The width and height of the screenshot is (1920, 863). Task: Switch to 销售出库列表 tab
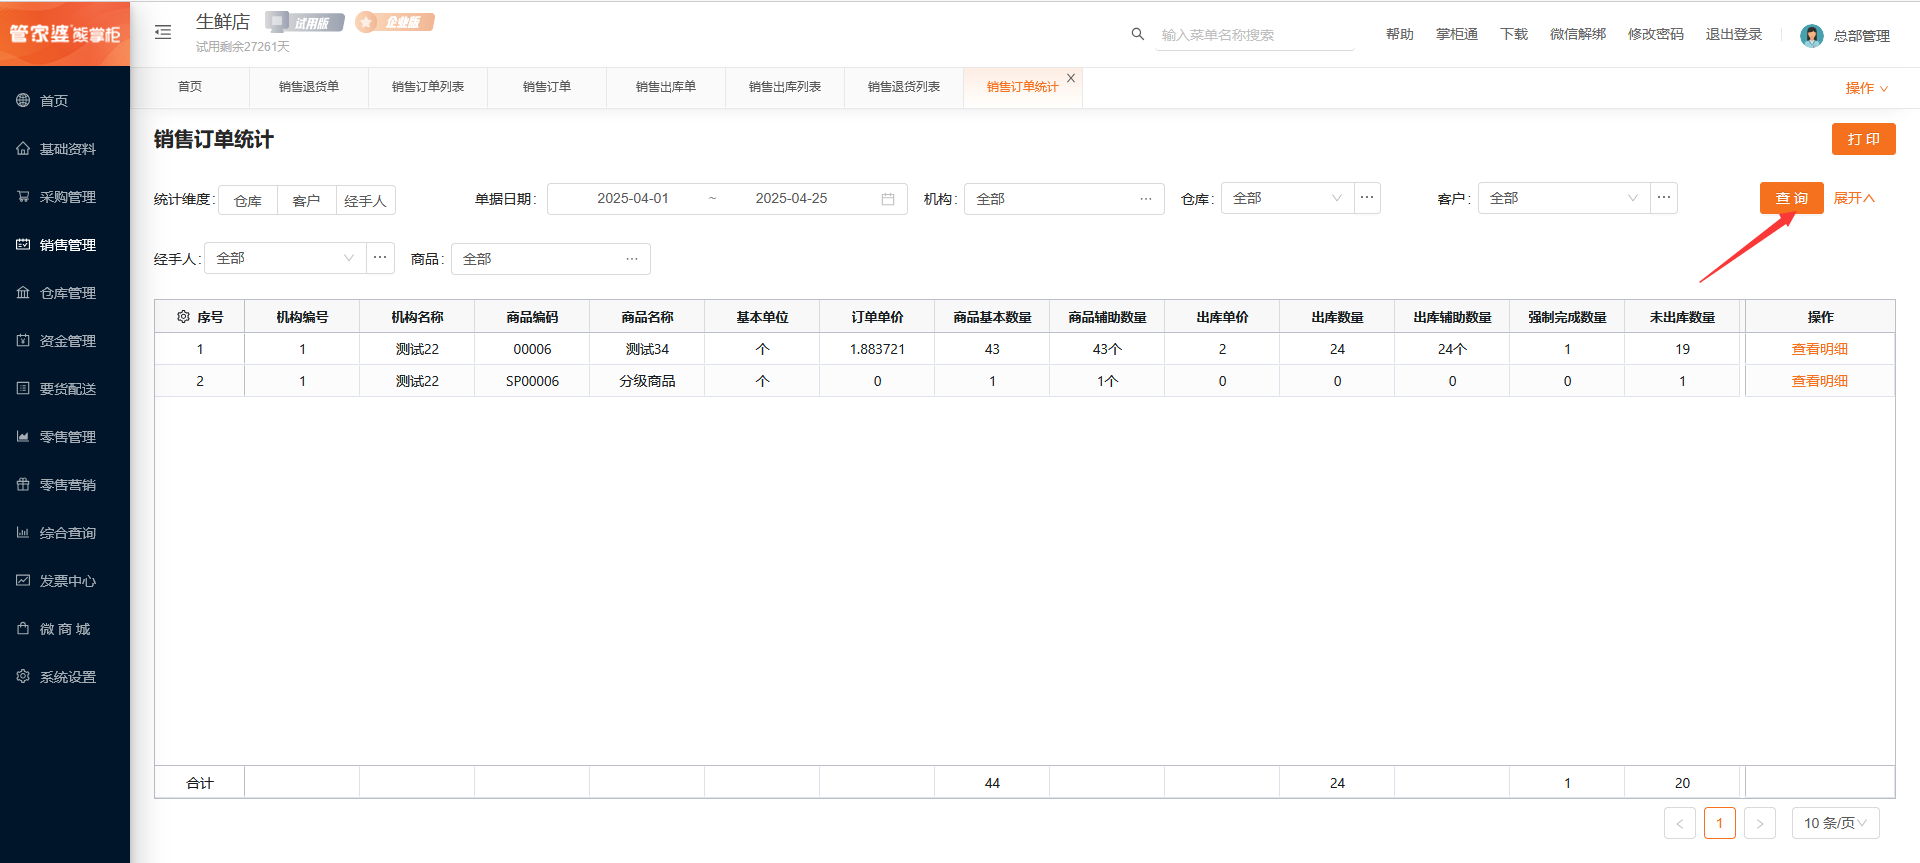coord(785,87)
